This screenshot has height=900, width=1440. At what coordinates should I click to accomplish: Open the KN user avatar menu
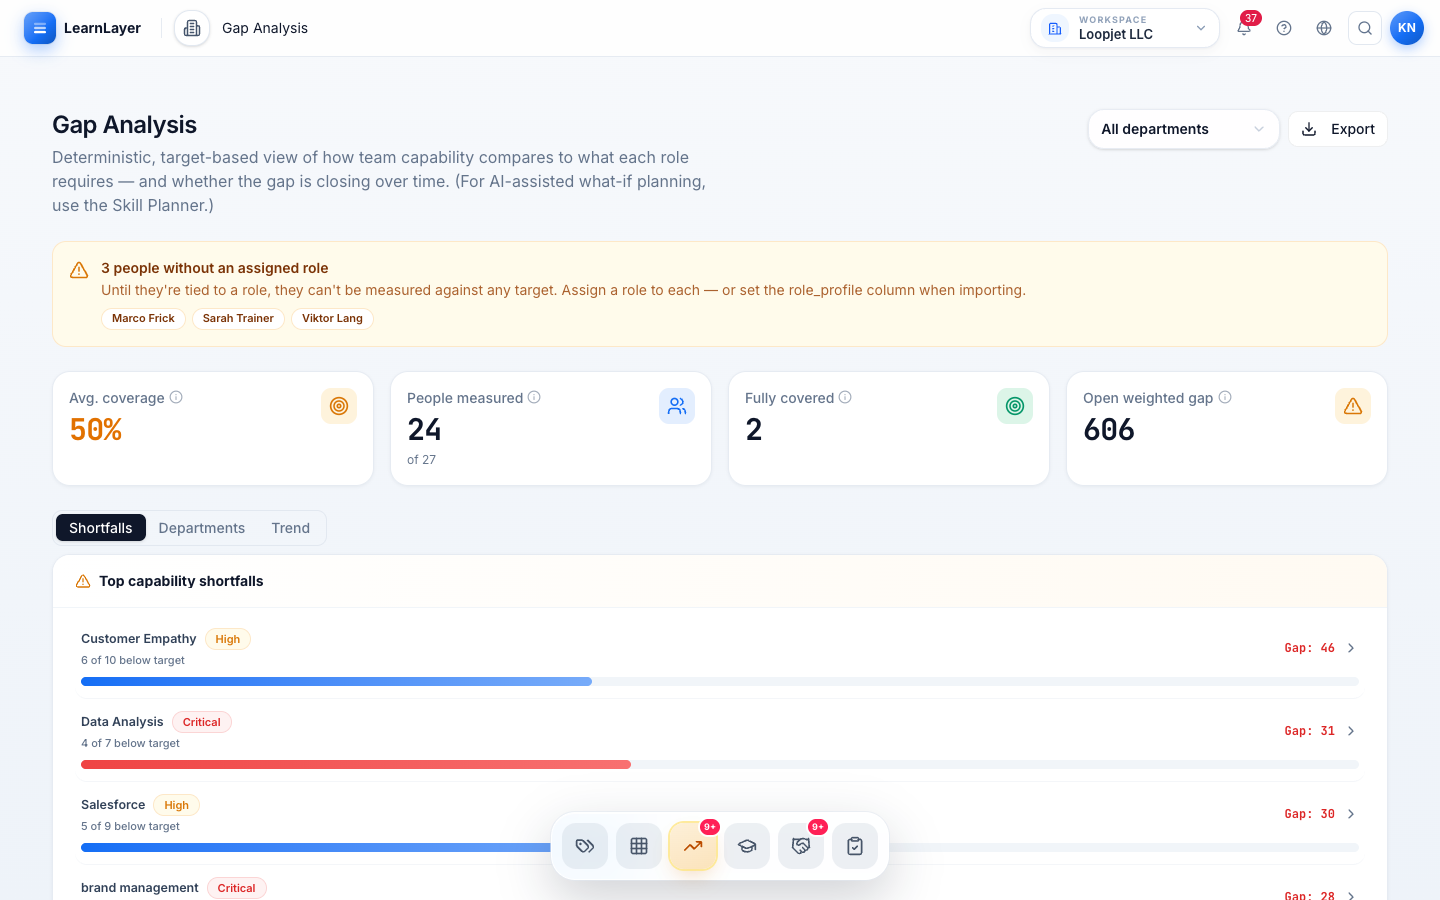(1407, 28)
